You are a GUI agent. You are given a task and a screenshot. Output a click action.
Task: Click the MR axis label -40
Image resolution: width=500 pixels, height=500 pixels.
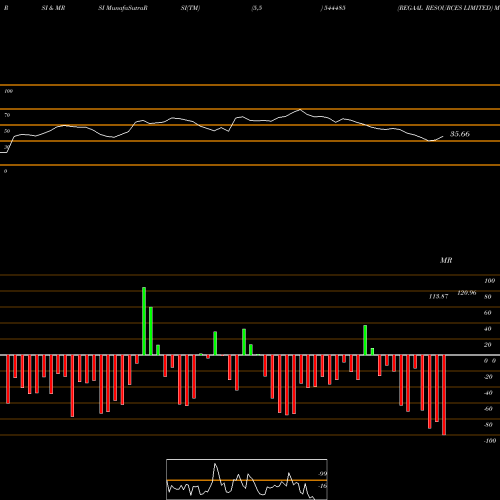[488, 393]
